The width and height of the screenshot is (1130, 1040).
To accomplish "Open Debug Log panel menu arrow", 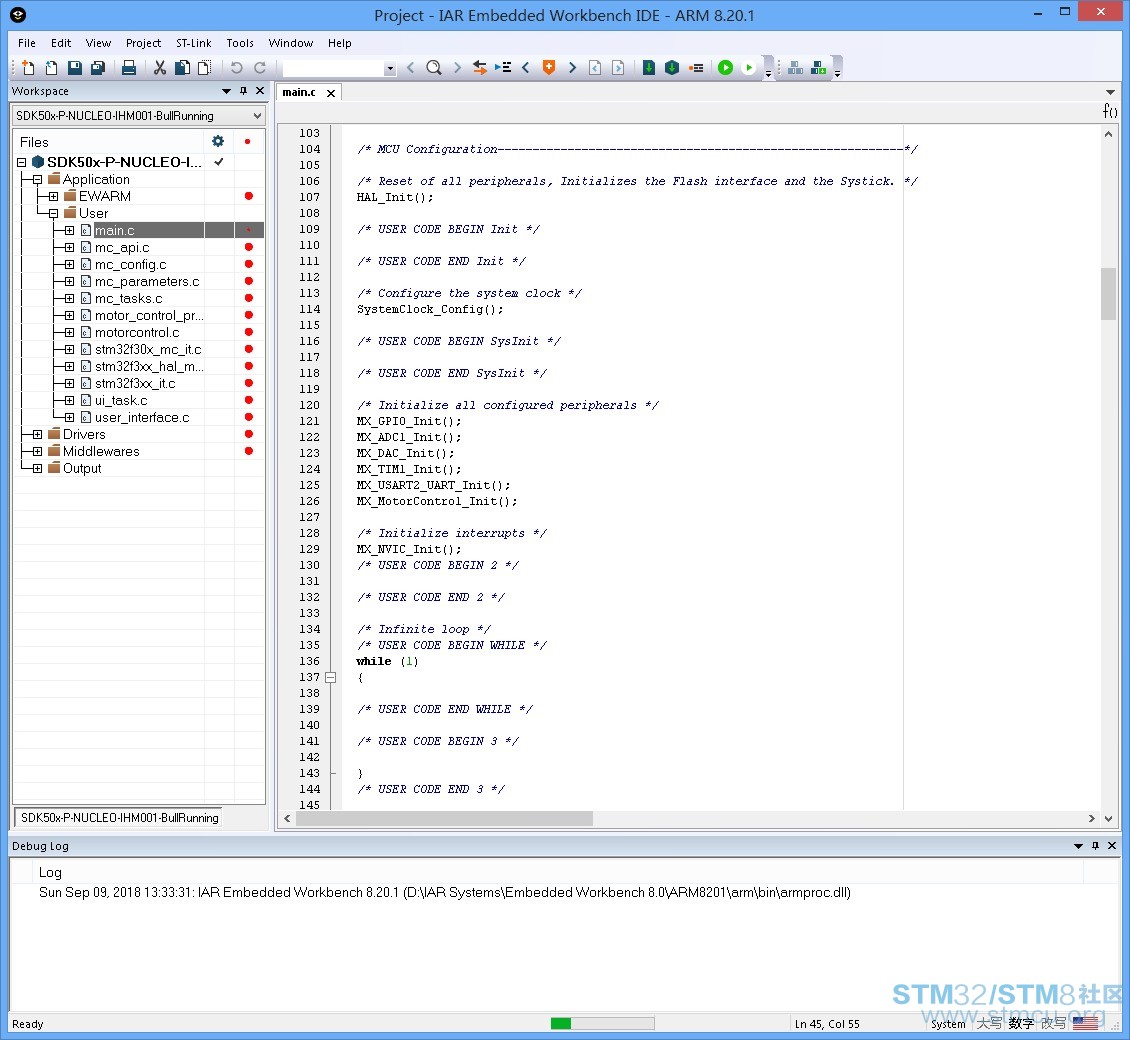I will [x=1078, y=845].
